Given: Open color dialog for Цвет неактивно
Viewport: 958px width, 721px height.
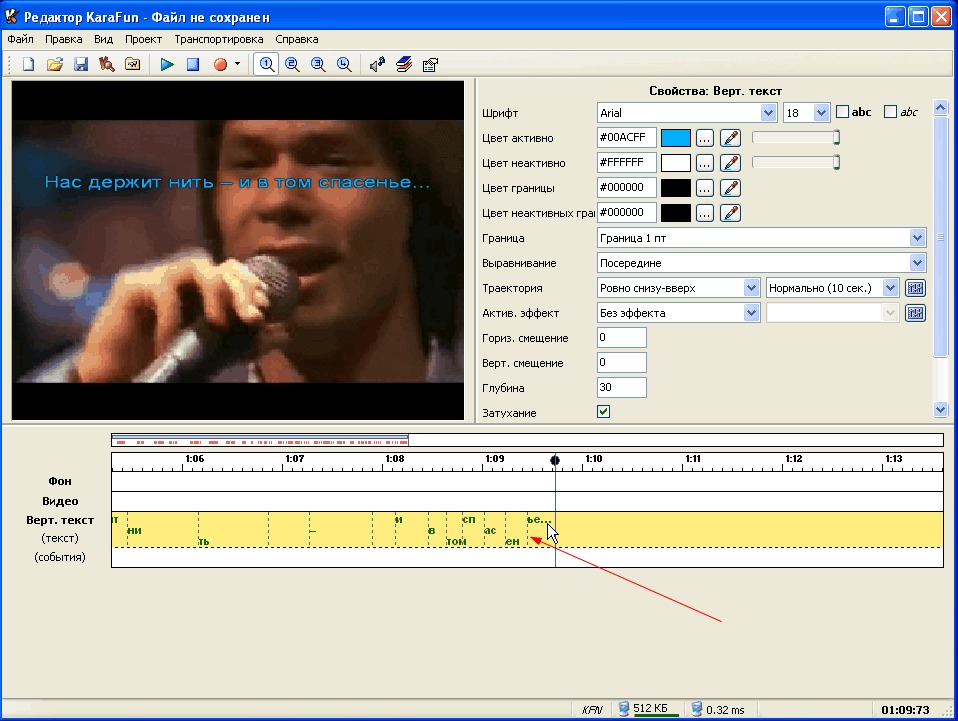Looking at the screenshot, I should [704, 163].
